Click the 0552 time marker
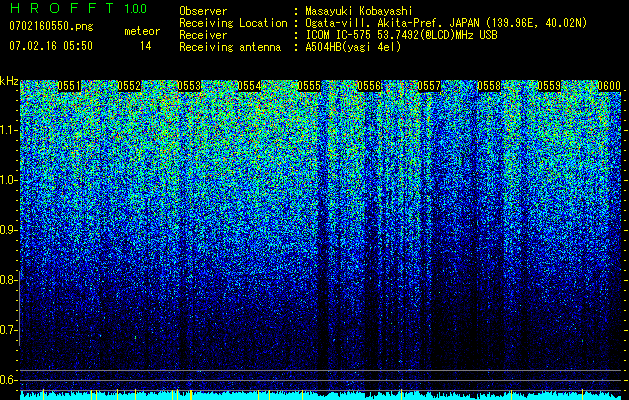 tap(129, 86)
